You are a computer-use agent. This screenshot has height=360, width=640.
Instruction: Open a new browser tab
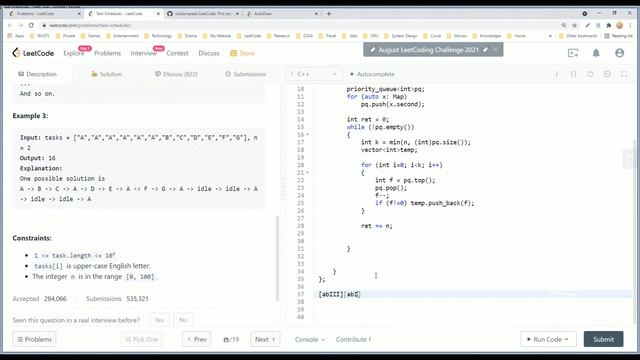tap(329, 13)
